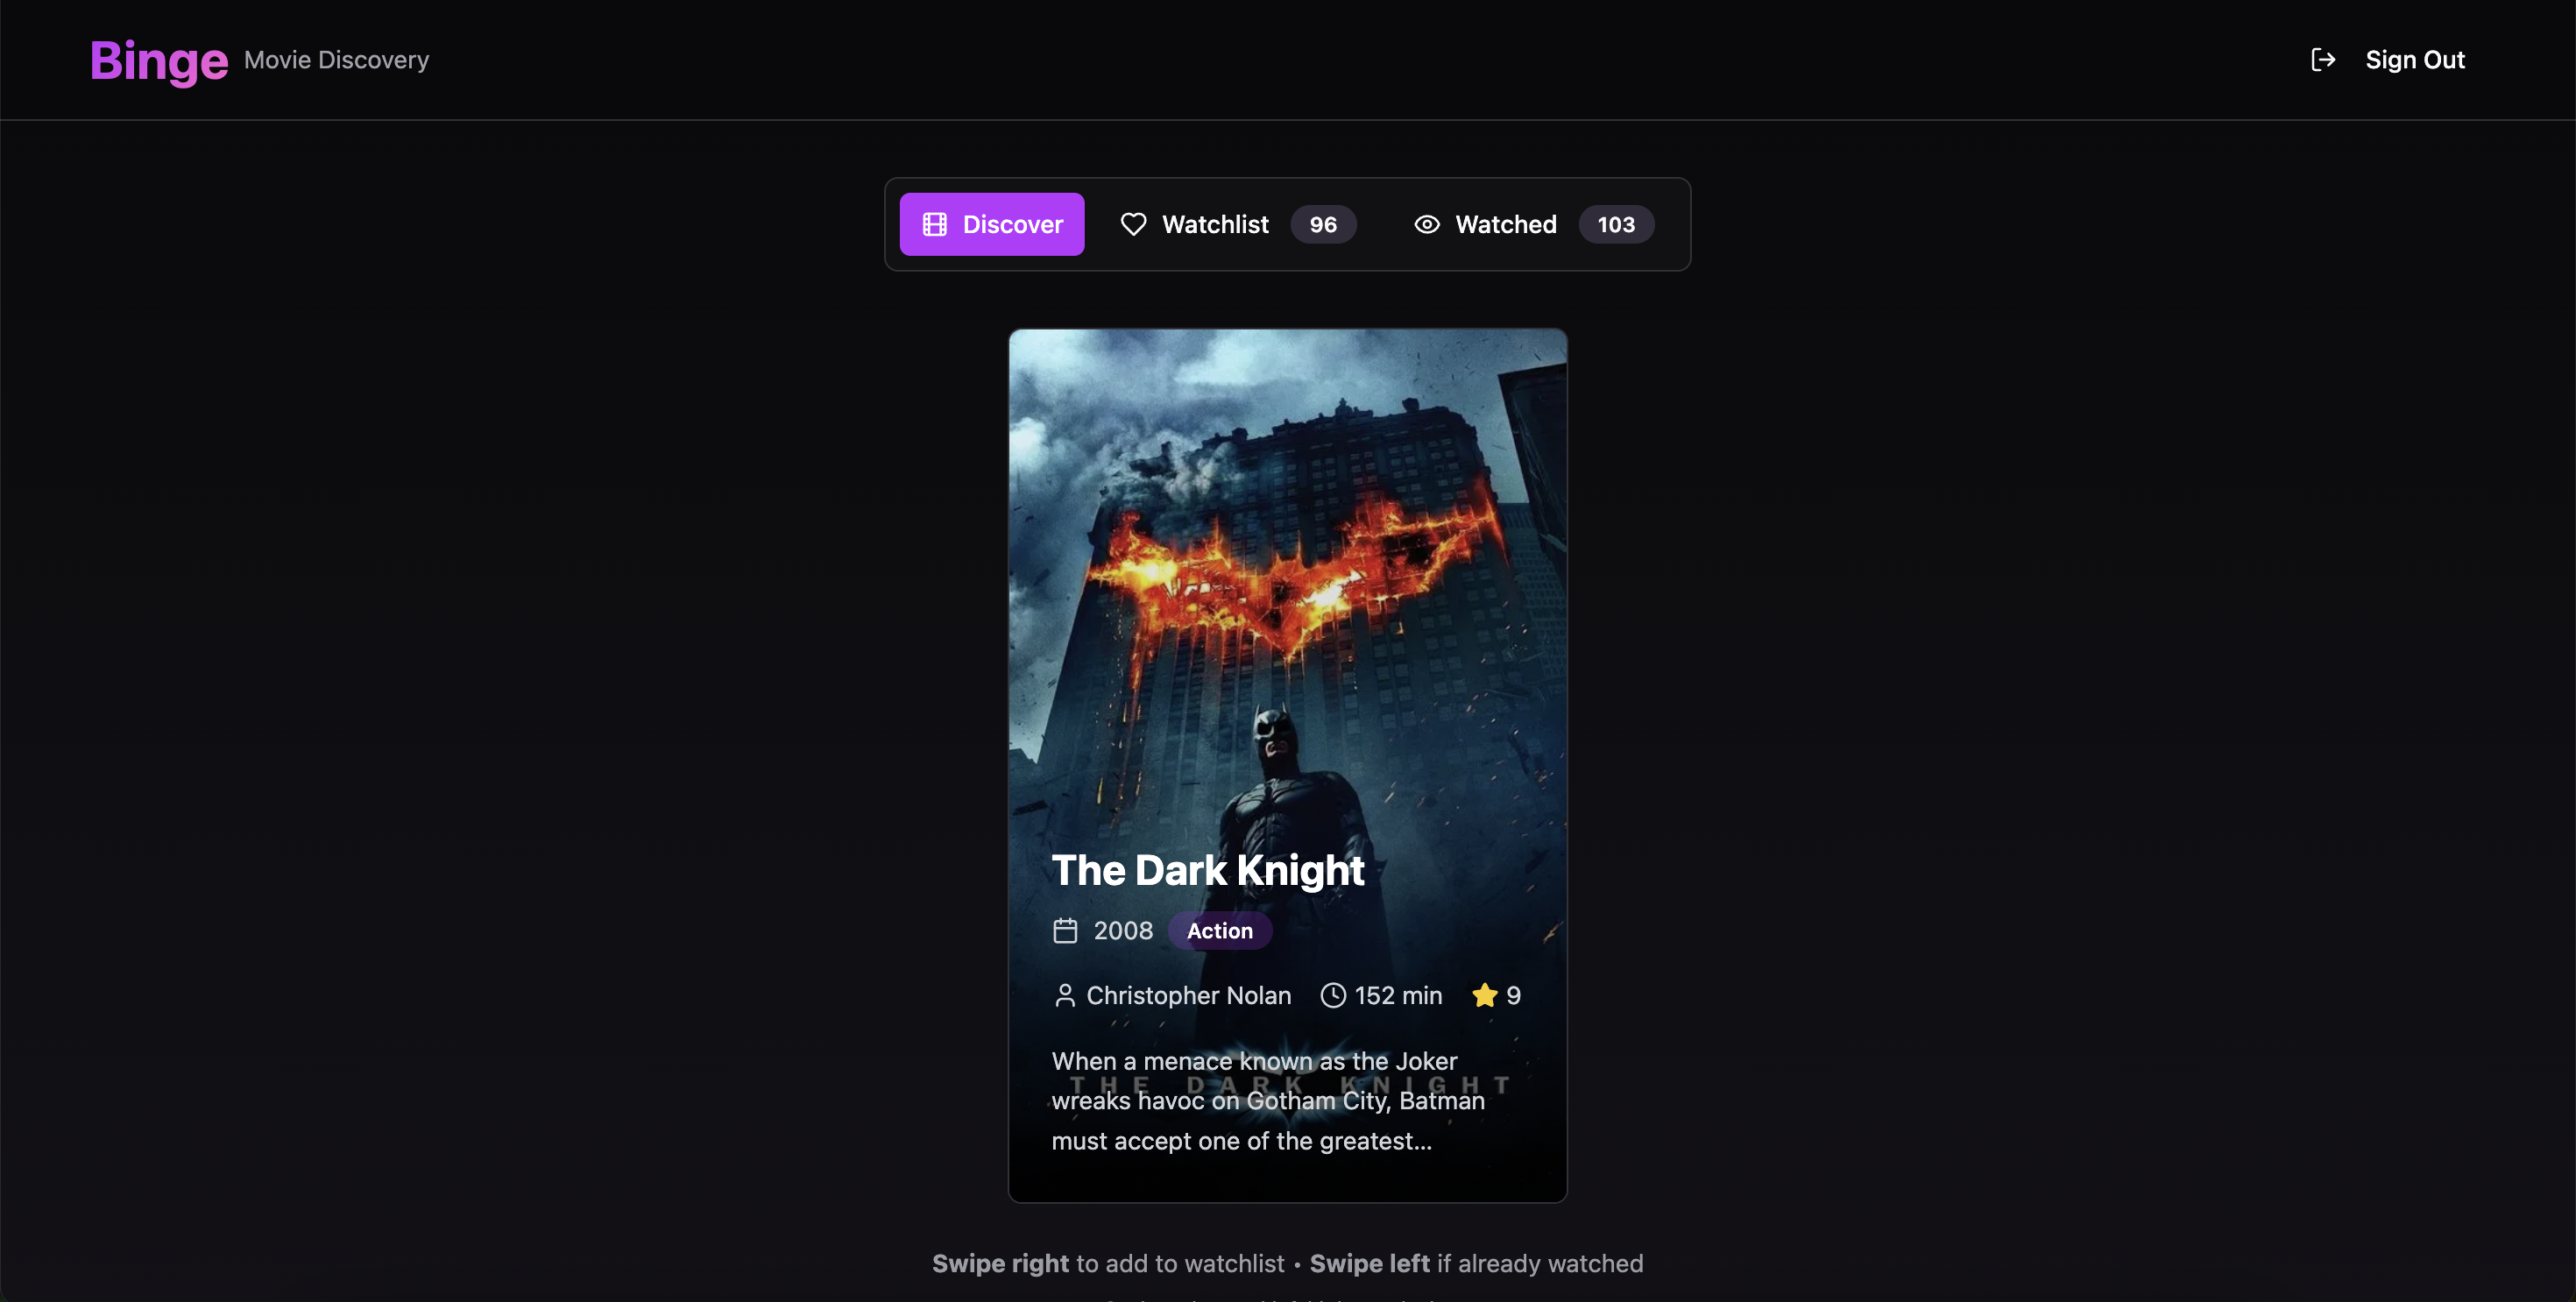The width and height of the screenshot is (2576, 1302).
Task: Click the rating value 9
Action: (x=1513, y=996)
